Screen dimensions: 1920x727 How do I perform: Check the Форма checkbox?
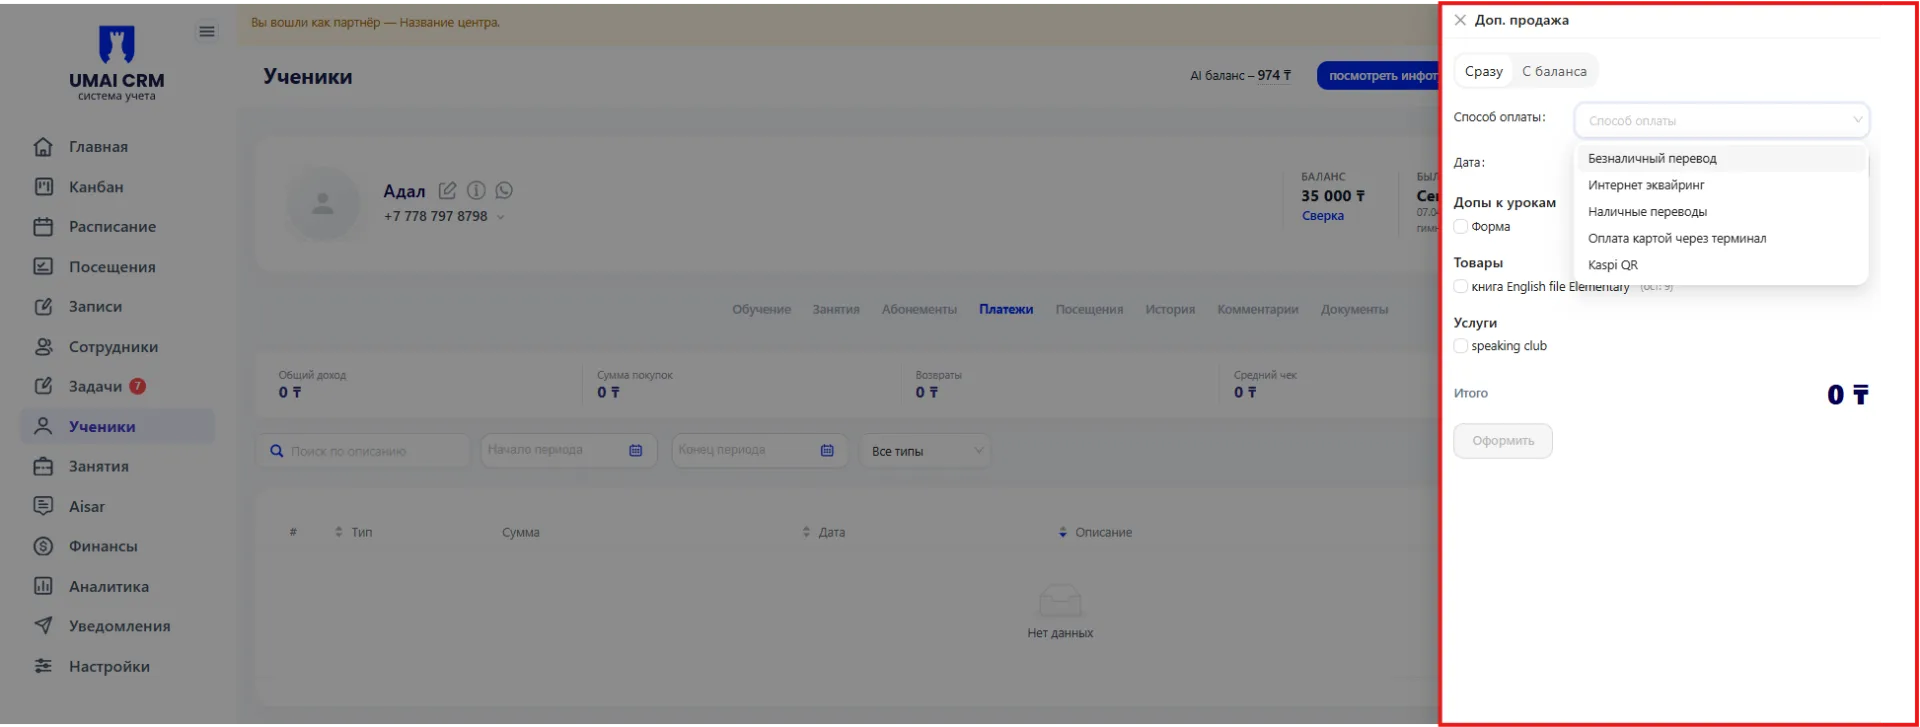[1461, 227]
